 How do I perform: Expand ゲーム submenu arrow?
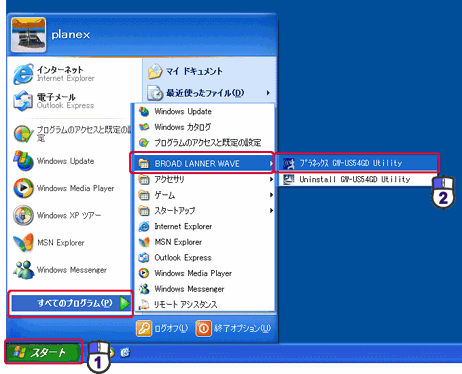[x=271, y=195]
